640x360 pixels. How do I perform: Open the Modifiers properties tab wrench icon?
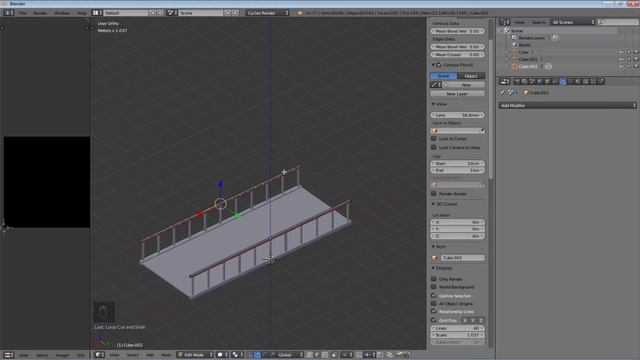[563, 82]
